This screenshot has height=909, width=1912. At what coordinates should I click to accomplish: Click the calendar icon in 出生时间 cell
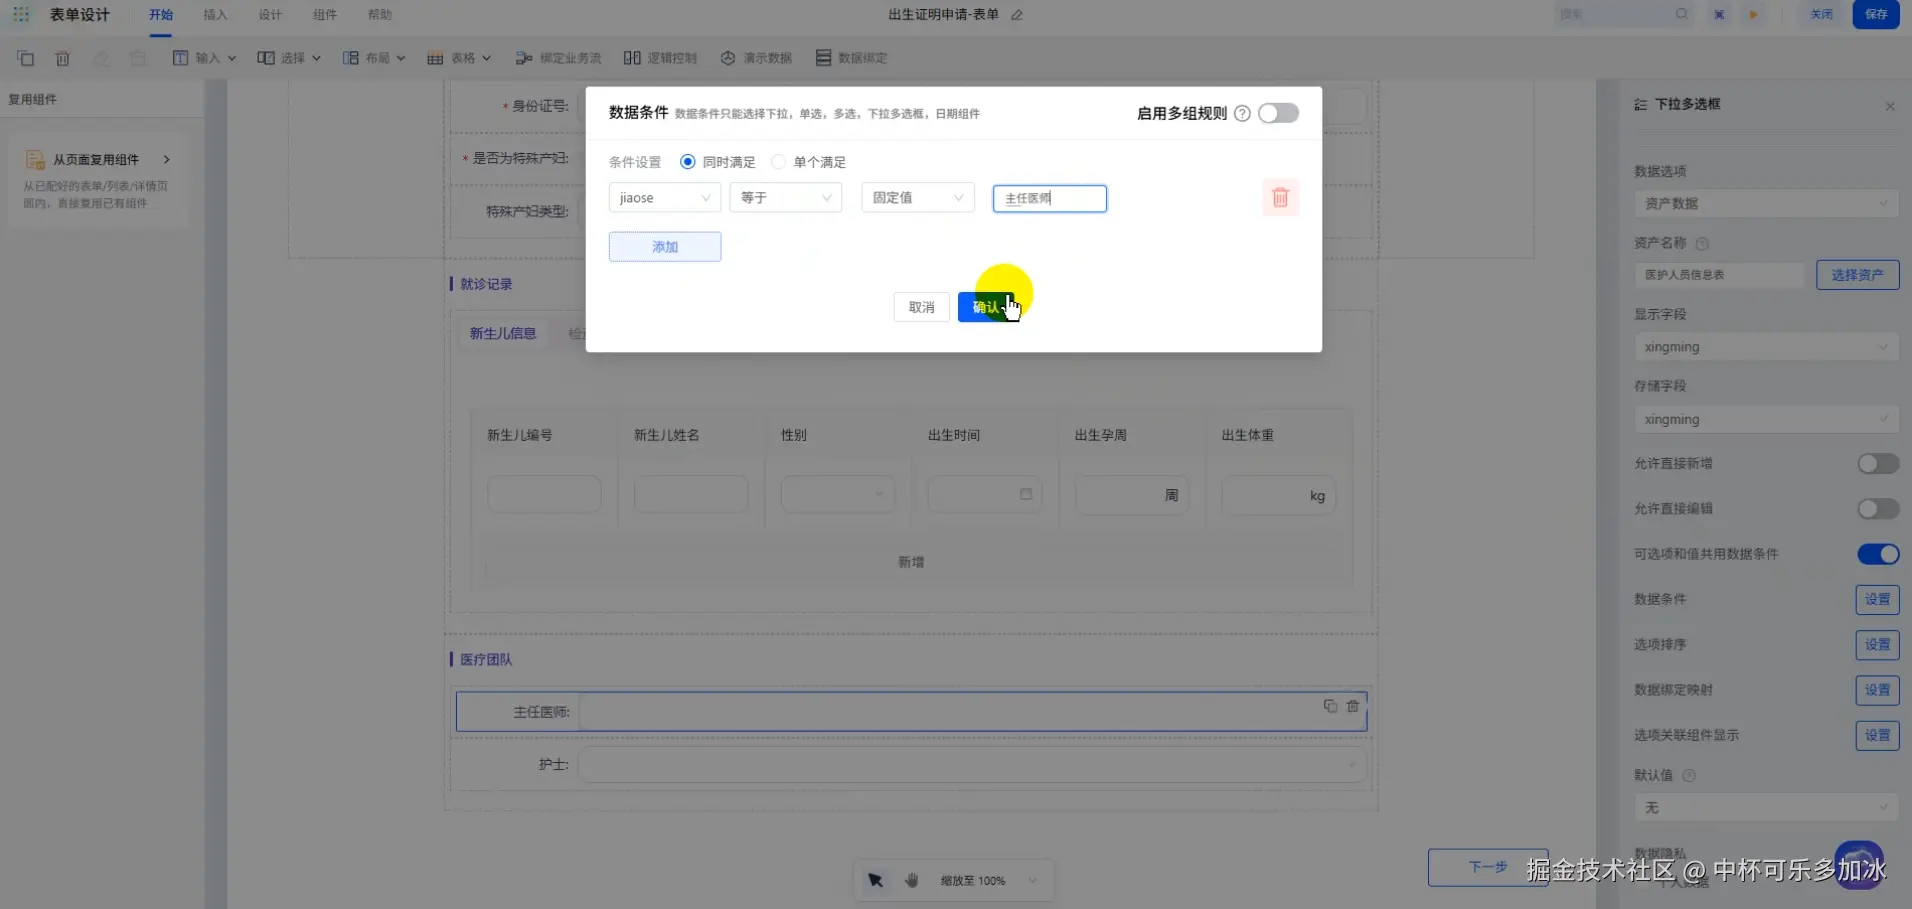tap(1026, 494)
